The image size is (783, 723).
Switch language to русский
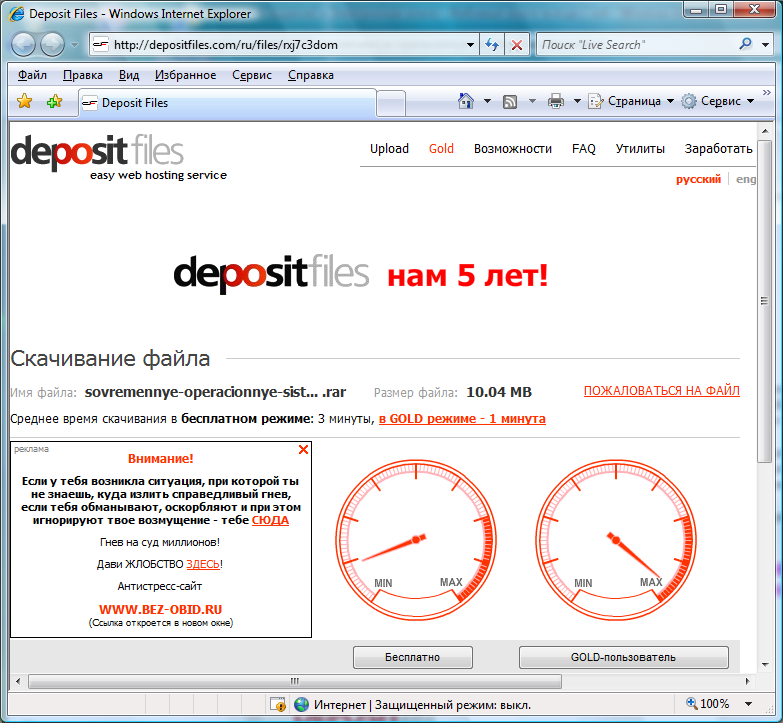tap(698, 179)
